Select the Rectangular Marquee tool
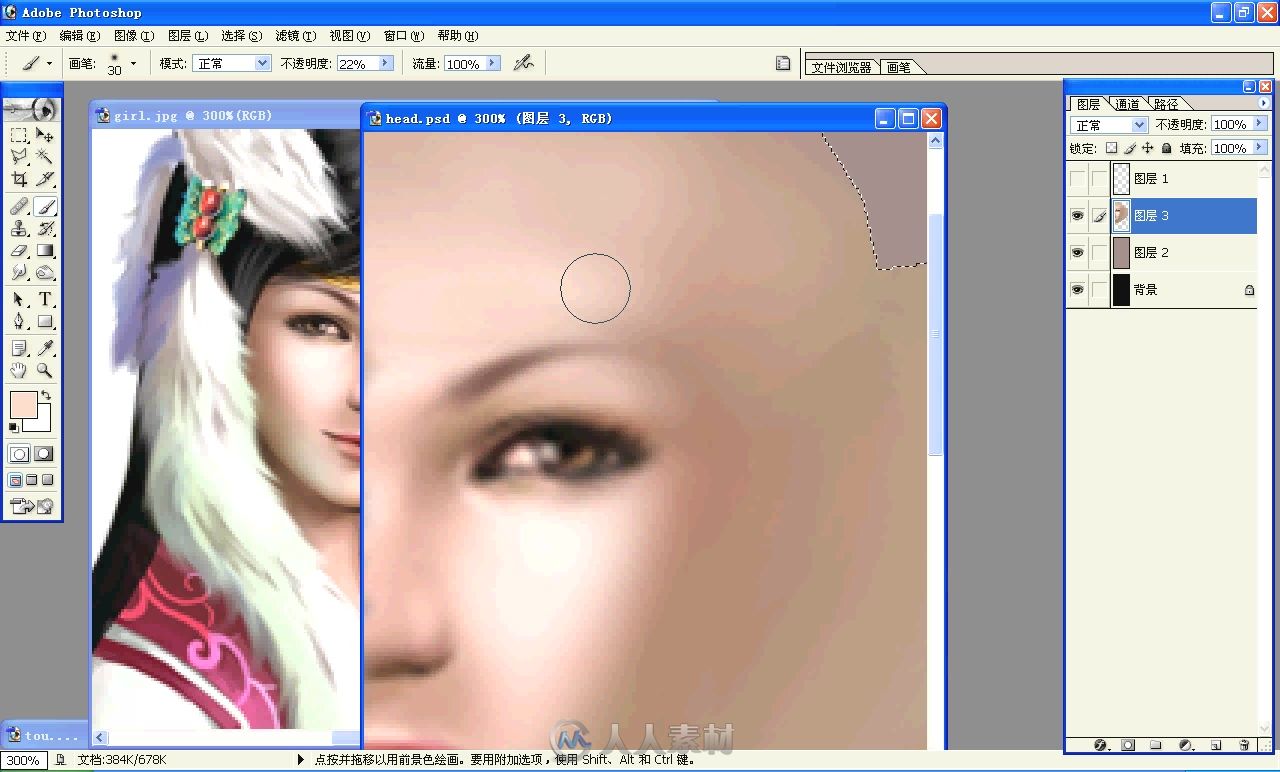This screenshot has width=1280, height=772. pos(19,135)
